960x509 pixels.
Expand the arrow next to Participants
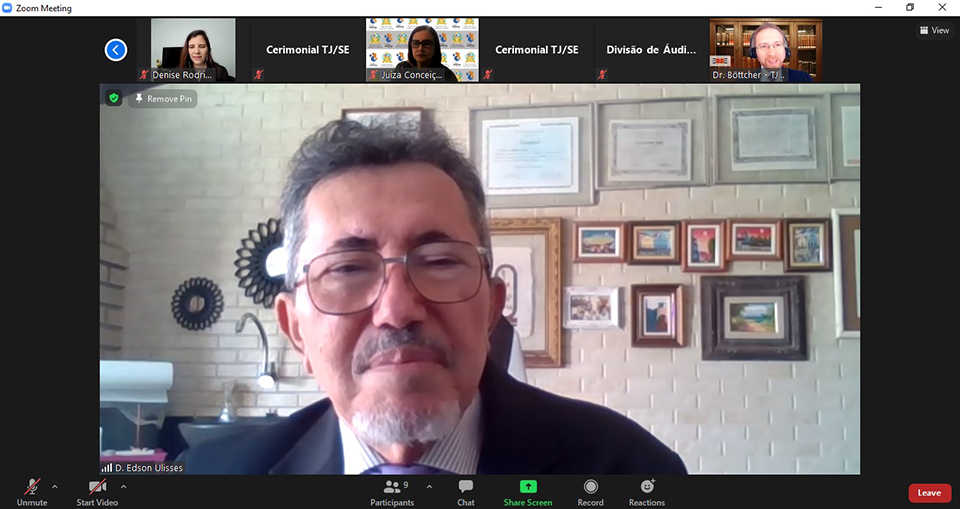tap(429, 487)
